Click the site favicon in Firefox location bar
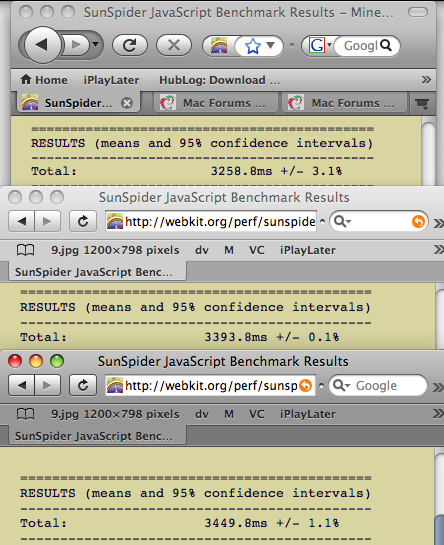The width and height of the screenshot is (444, 545). (x=219, y=46)
